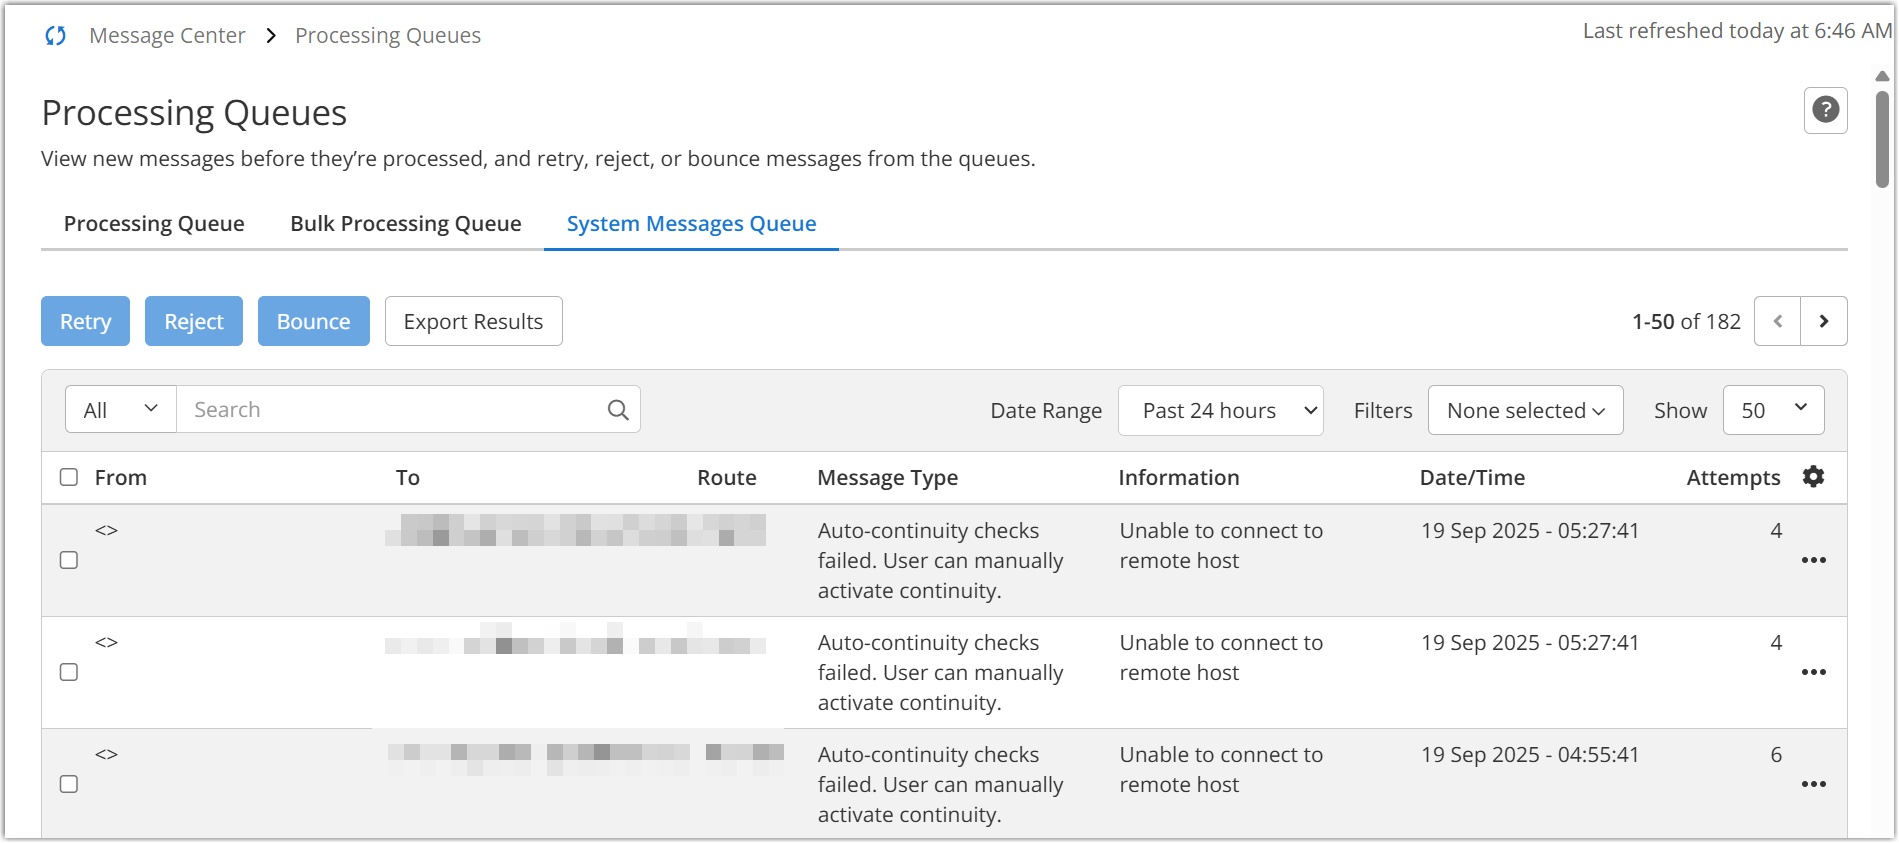Image resolution: width=1899 pixels, height=843 pixels.
Task: Select the System Messages Queue tab
Action: click(x=691, y=224)
